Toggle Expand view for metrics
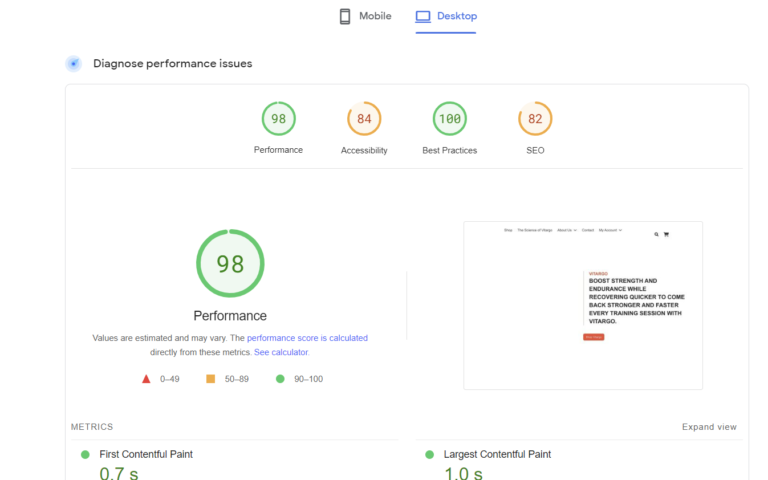Screen dimensions: 768x480 pos(709,427)
